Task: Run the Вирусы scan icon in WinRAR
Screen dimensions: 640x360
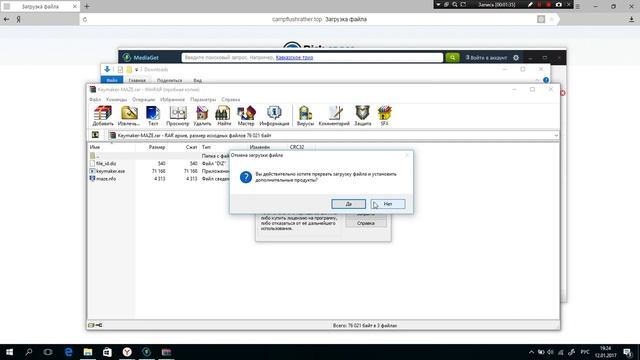Action: click(305, 116)
